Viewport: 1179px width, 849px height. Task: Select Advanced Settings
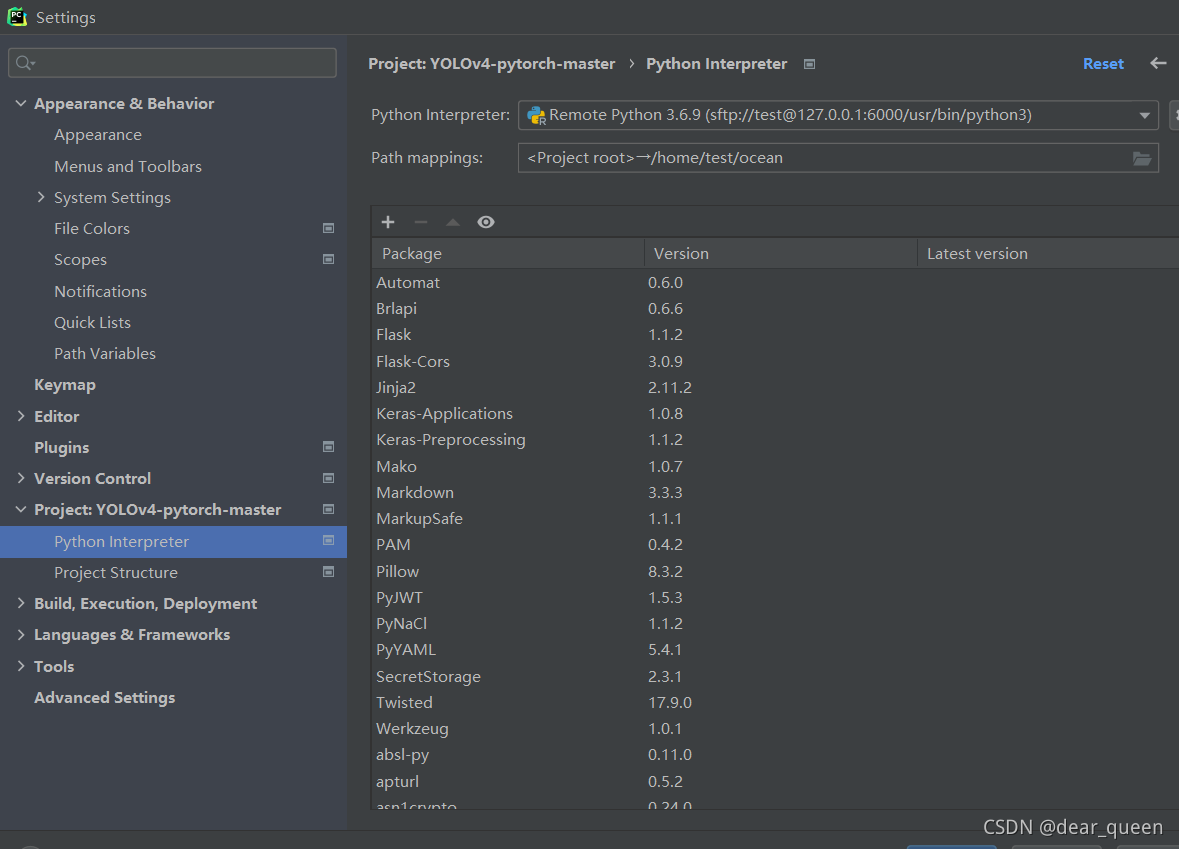tap(105, 698)
